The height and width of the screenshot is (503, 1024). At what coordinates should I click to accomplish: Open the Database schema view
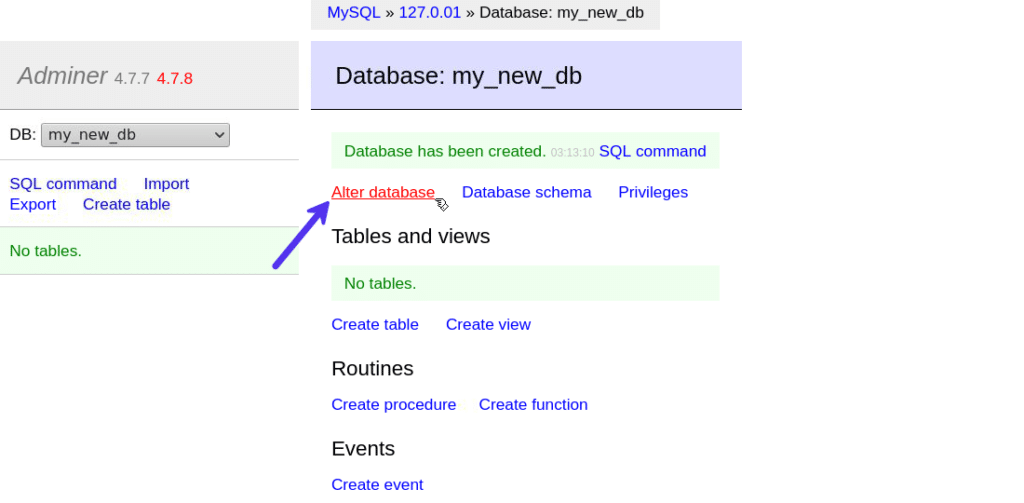click(x=526, y=192)
